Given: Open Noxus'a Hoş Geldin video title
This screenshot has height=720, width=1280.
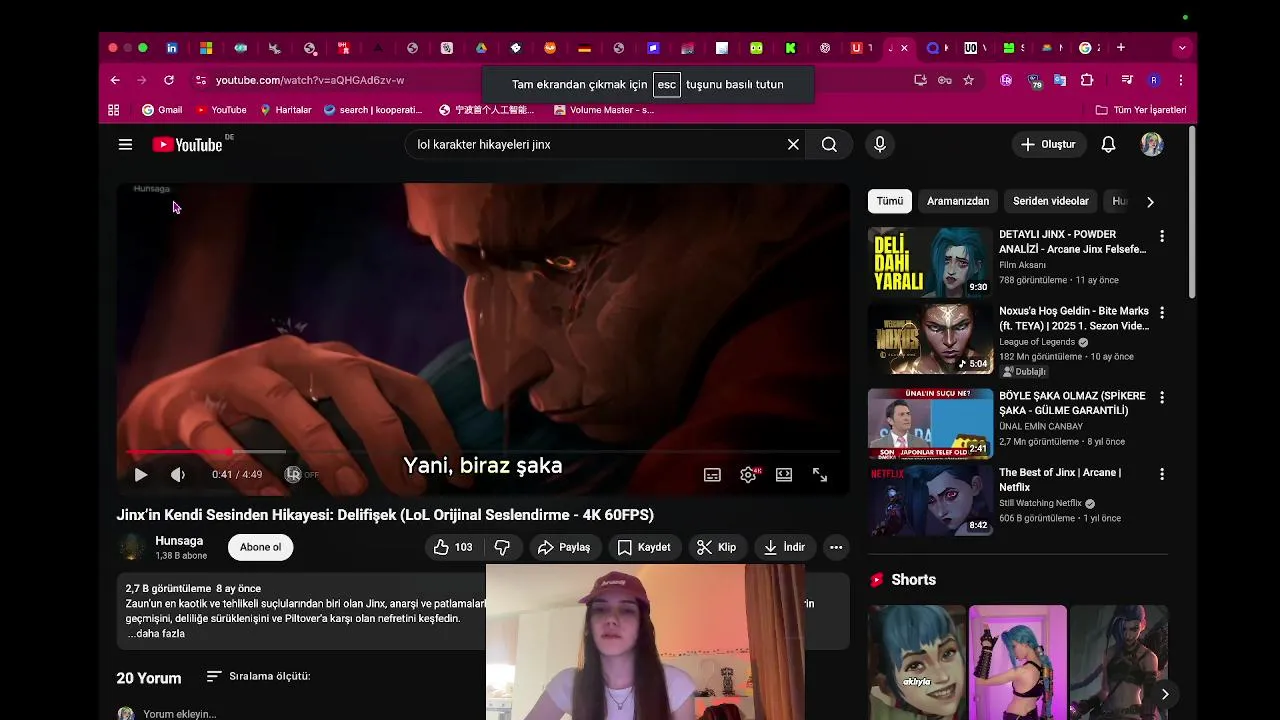Looking at the screenshot, I should tap(1074, 319).
